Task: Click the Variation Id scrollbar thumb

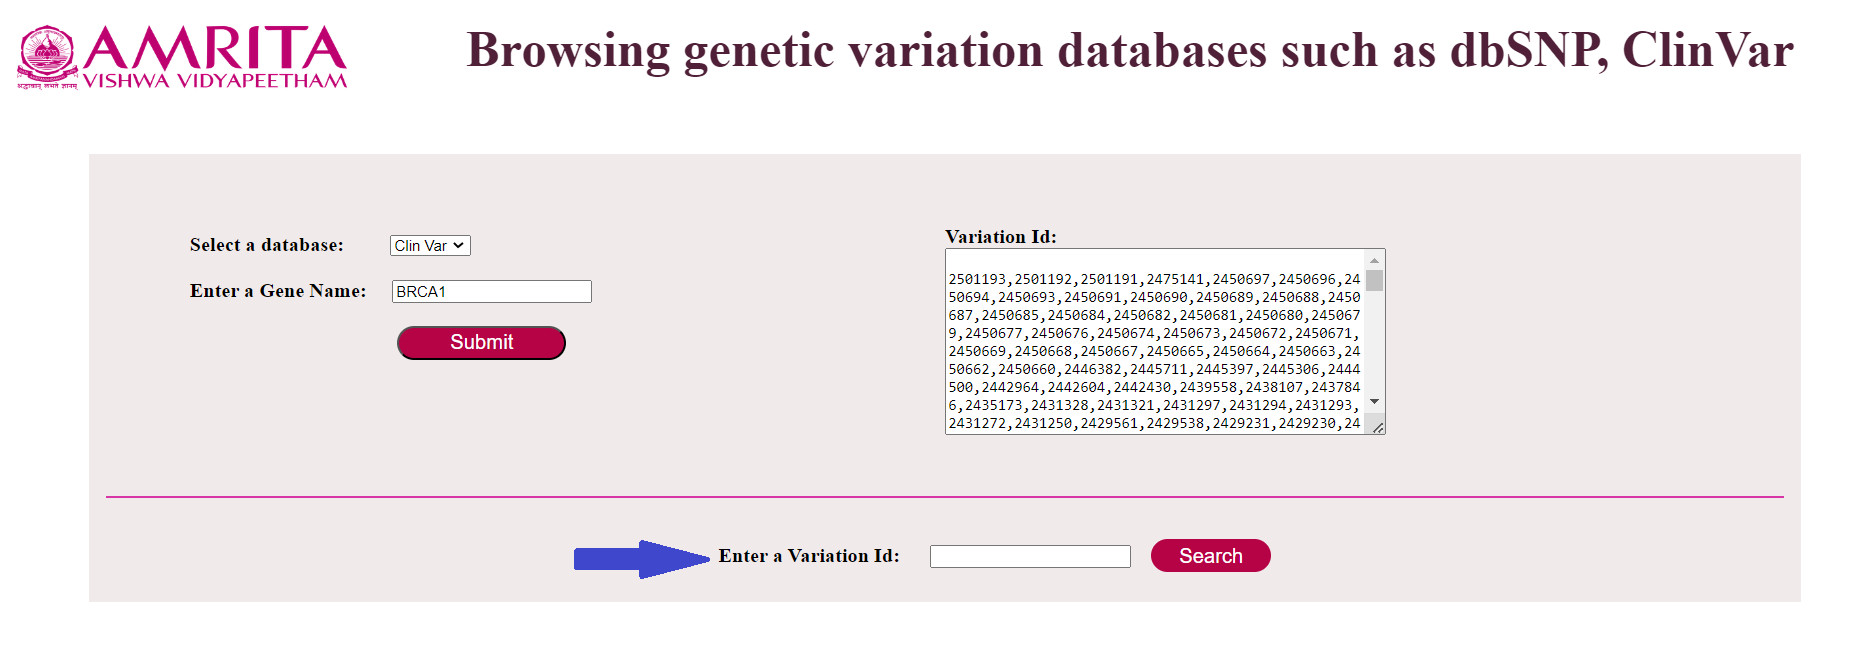Action: point(1374,280)
